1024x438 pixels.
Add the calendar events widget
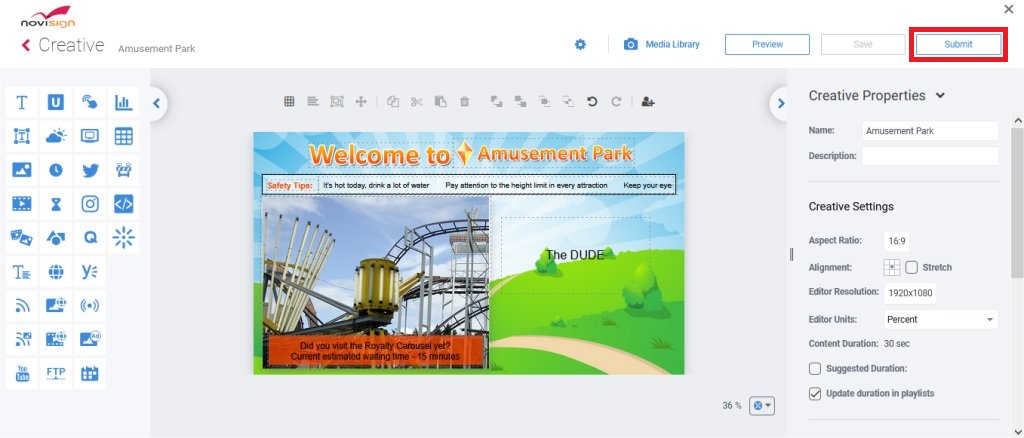point(89,373)
